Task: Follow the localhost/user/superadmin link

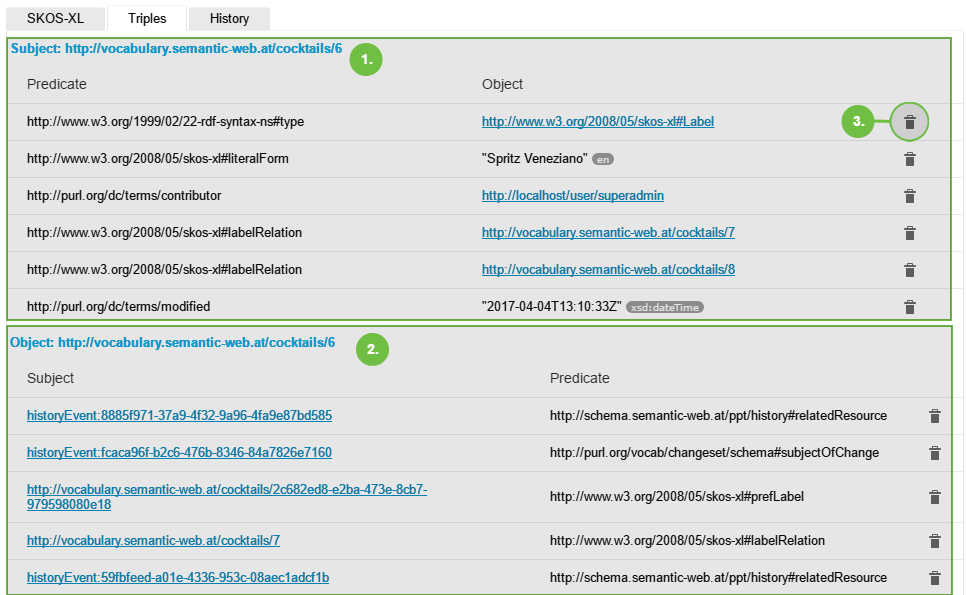Action: click(572, 196)
